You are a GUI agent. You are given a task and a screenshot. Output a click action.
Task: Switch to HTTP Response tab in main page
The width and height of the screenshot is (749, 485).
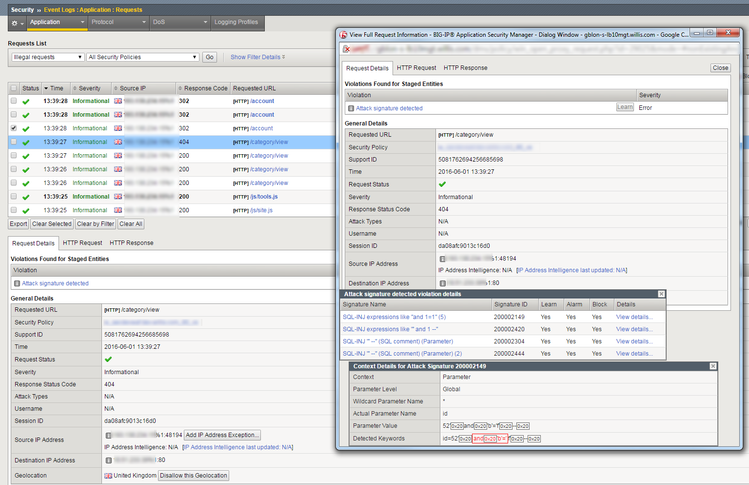[x=131, y=243]
